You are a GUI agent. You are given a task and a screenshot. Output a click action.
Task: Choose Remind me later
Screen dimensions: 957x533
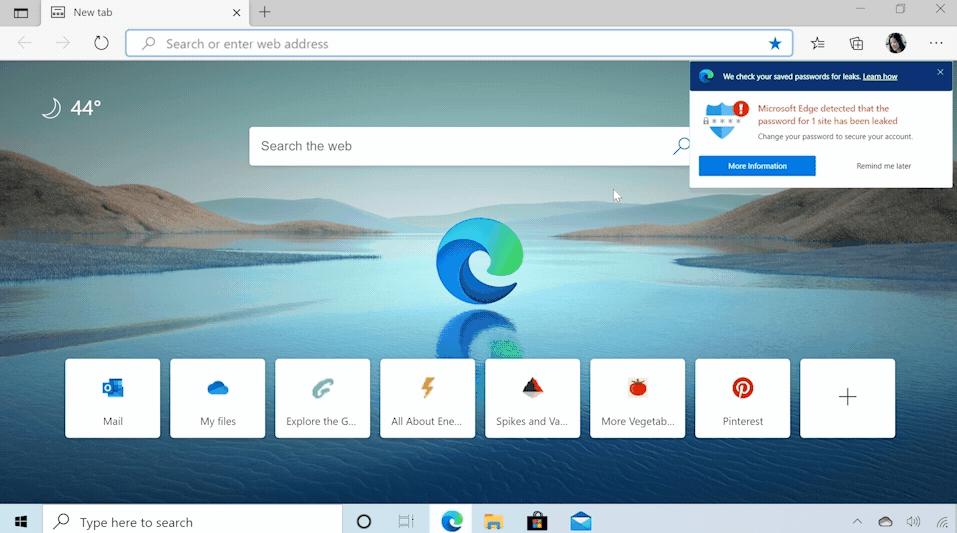click(x=883, y=166)
